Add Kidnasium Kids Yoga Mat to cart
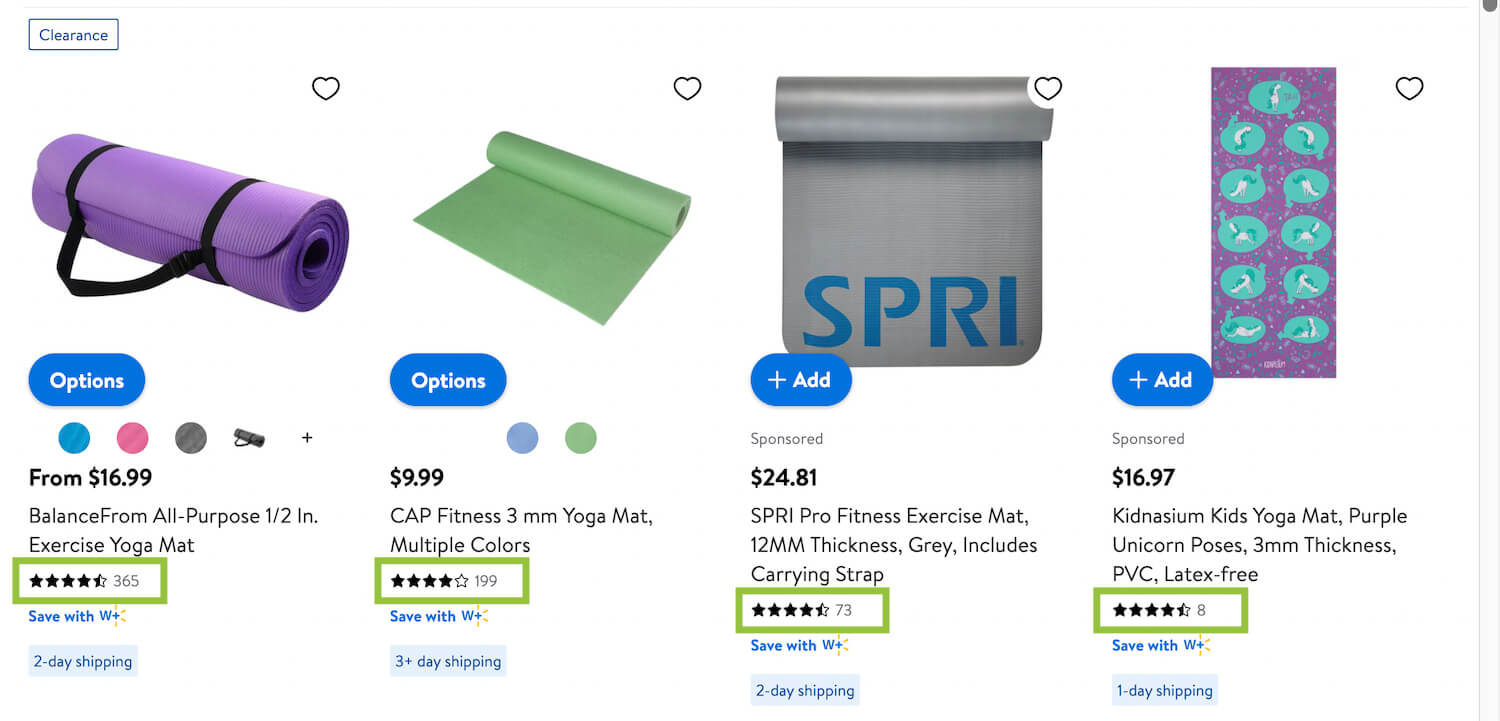 click(1161, 380)
